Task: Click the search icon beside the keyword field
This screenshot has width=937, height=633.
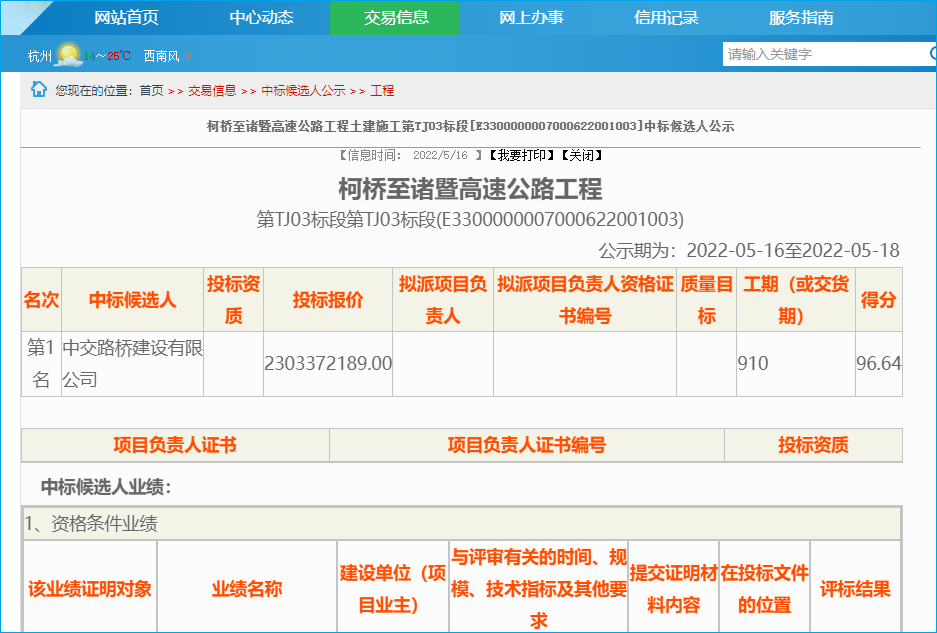Action: (931, 54)
